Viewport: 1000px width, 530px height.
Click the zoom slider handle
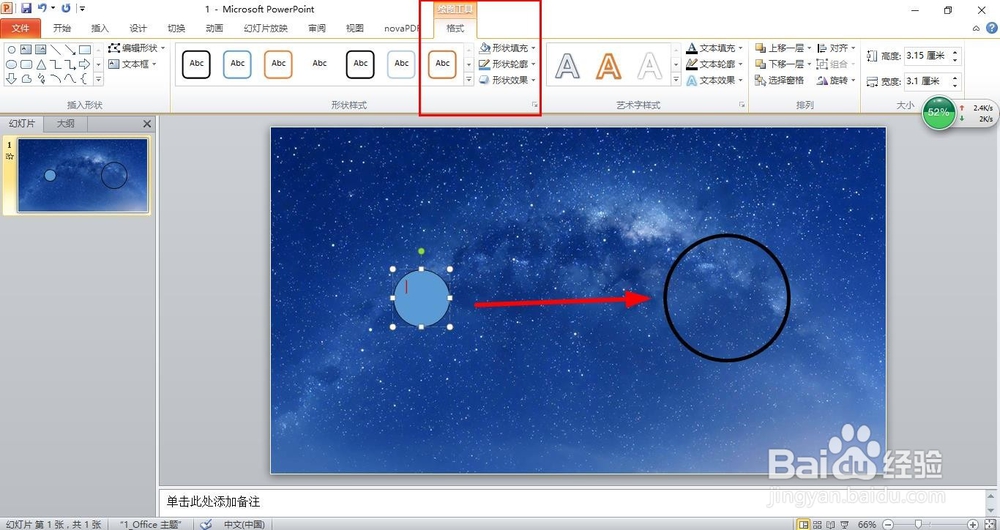(918, 524)
